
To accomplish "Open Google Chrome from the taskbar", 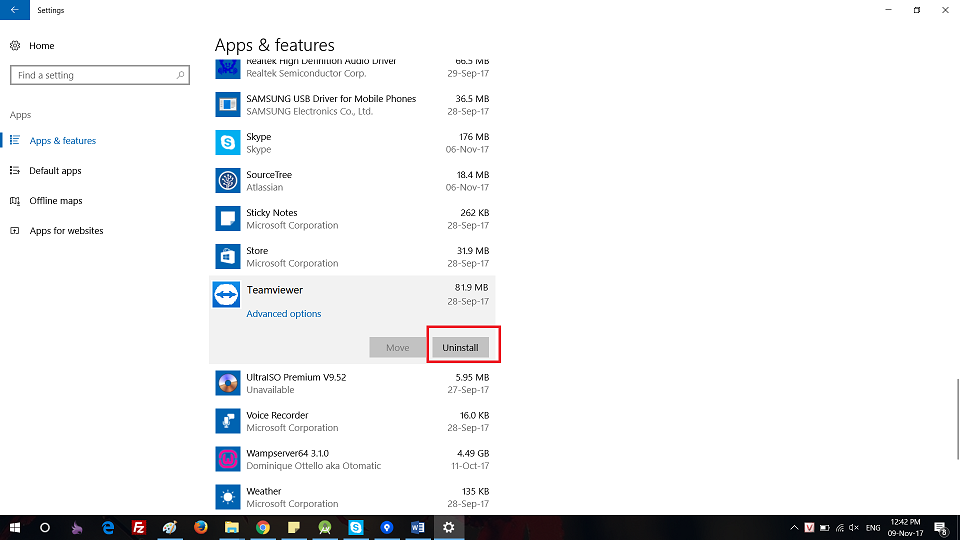I will [263, 528].
